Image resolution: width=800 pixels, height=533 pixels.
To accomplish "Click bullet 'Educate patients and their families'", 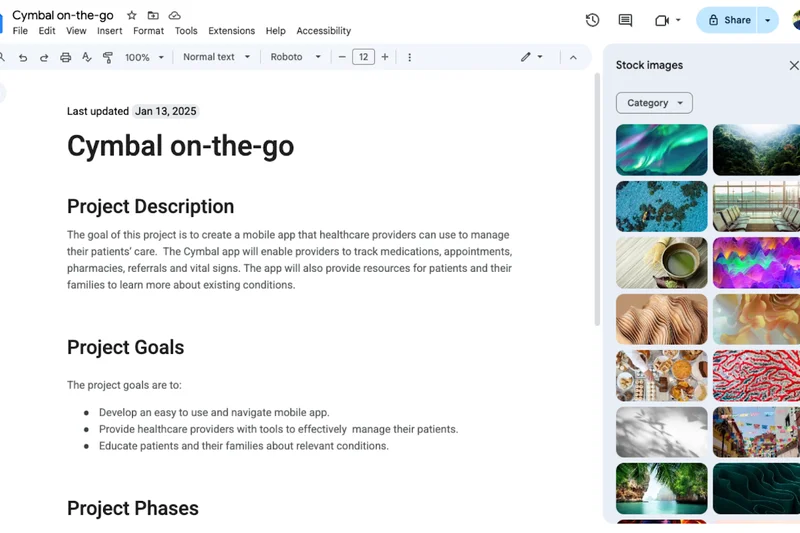I will pyautogui.click(x=244, y=446).
